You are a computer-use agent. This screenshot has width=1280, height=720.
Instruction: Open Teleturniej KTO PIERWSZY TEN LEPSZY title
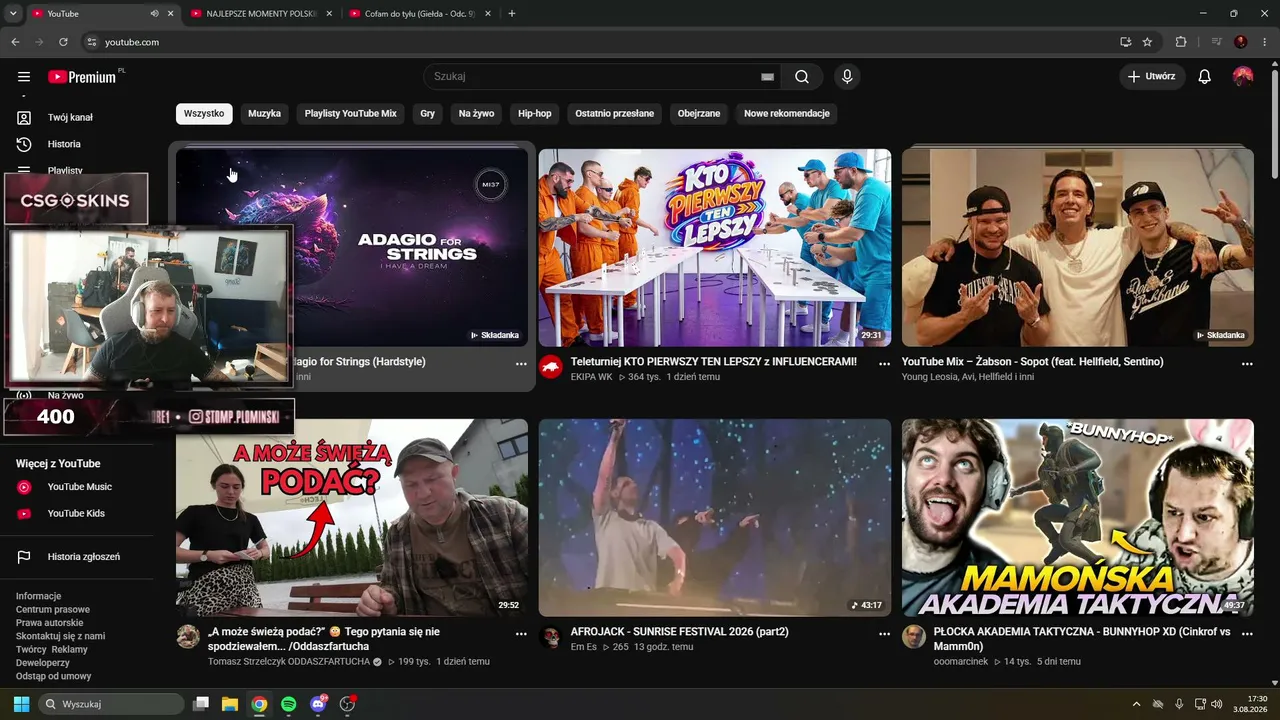[714, 362]
